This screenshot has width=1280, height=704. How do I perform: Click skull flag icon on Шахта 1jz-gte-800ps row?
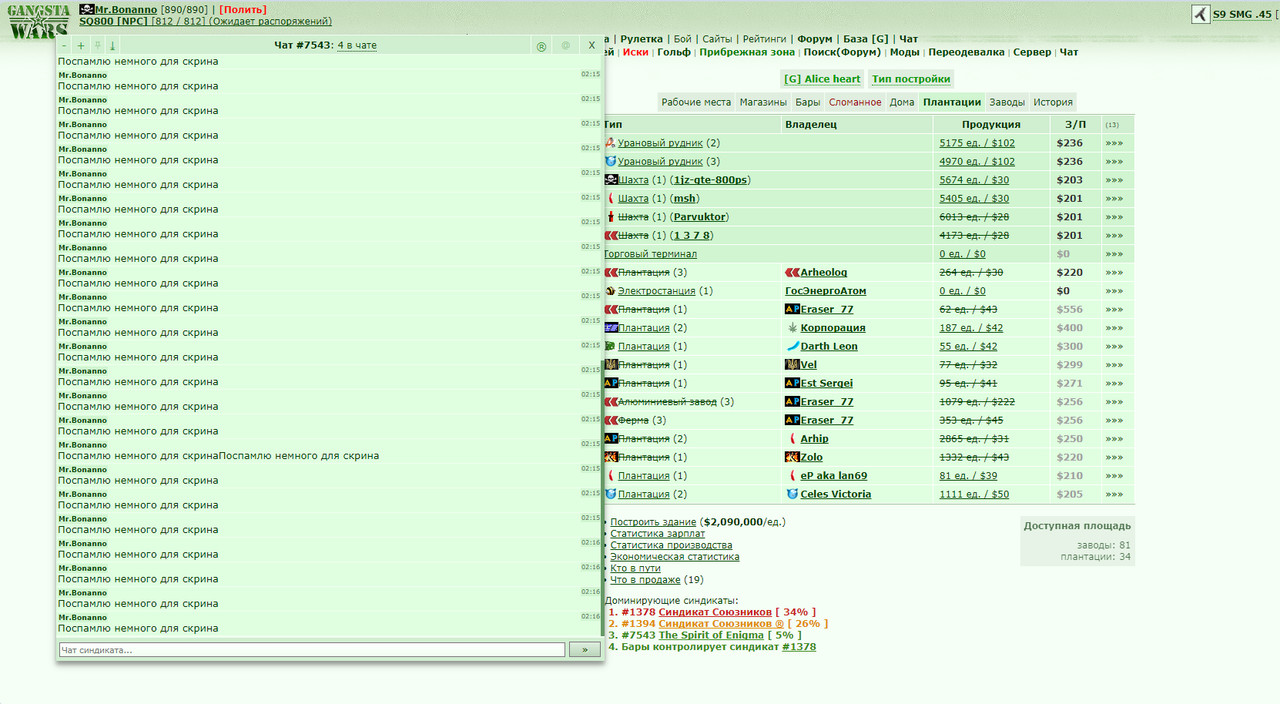(611, 180)
